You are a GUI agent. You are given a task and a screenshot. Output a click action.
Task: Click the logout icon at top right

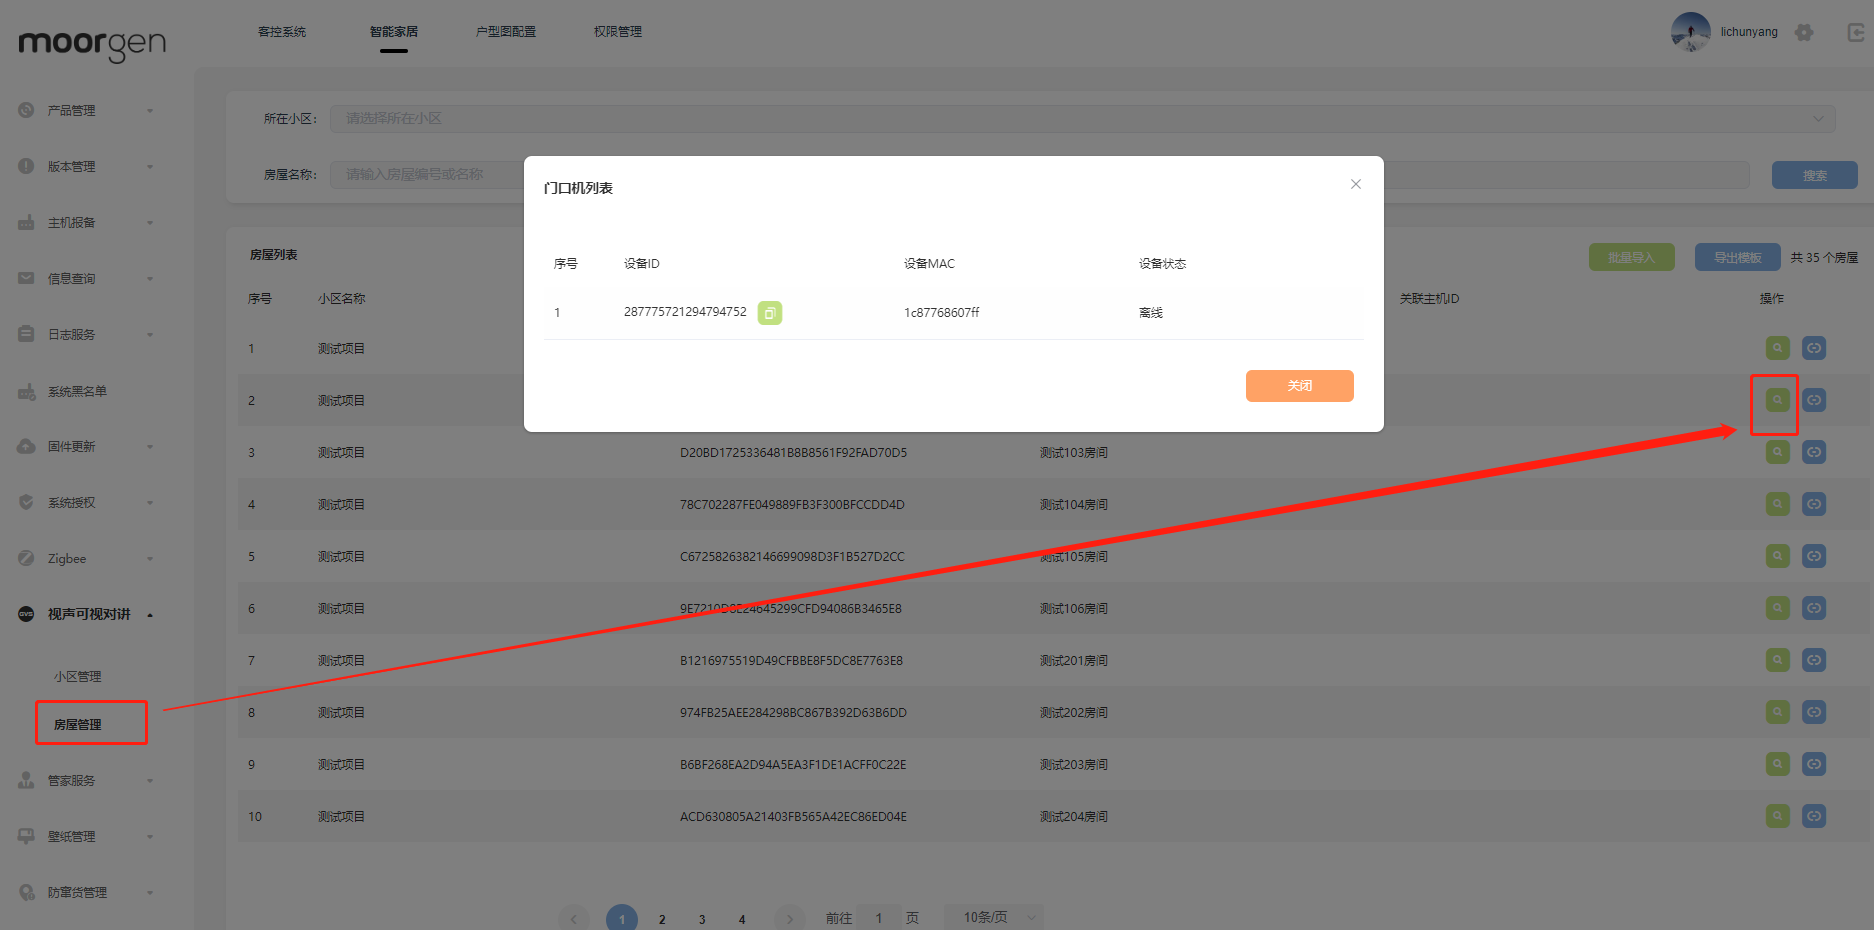click(1855, 33)
